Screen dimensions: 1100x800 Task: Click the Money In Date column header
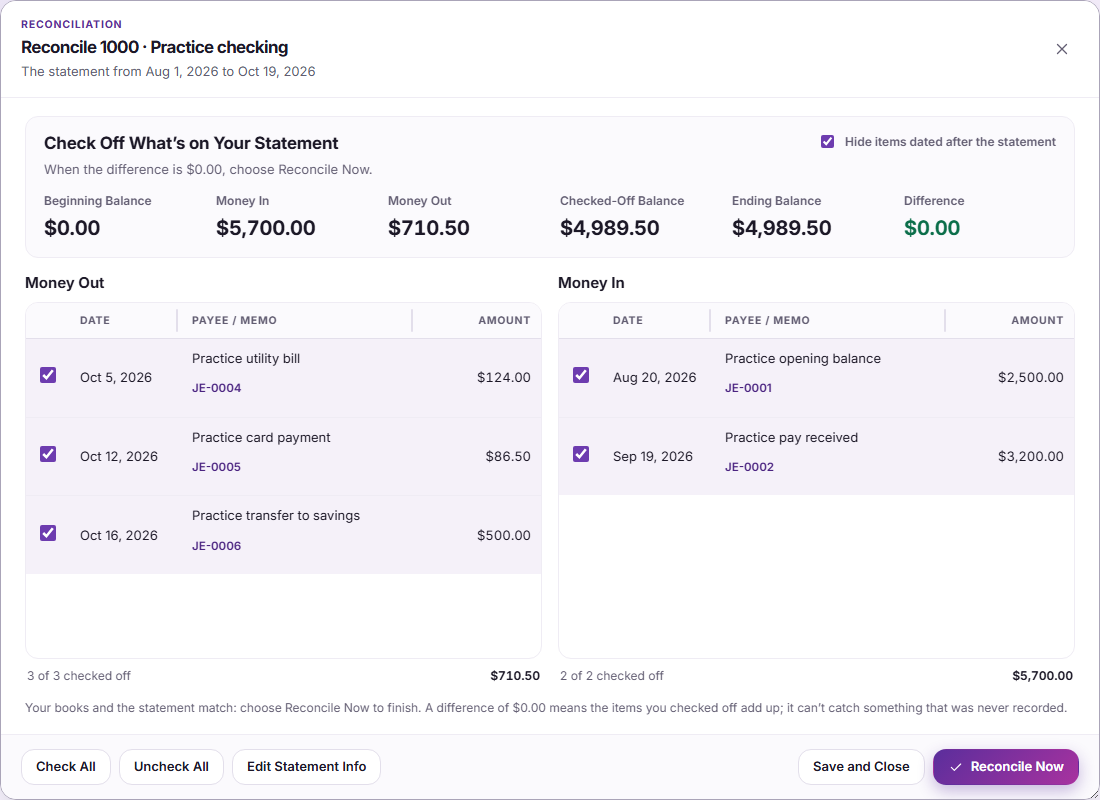tap(628, 320)
